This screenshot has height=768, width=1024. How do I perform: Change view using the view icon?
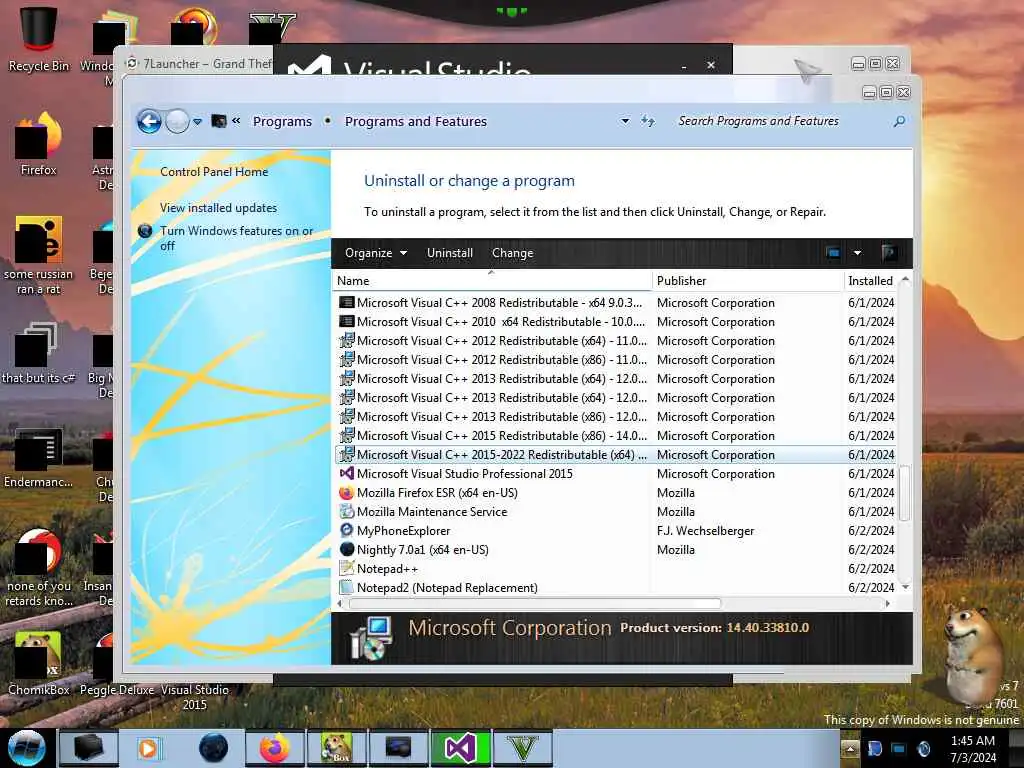click(x=833, y=253)
